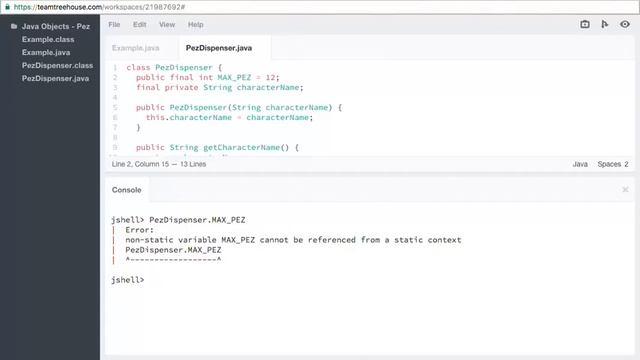Open Example.class in the file tree
This screenshot has width=640, height=360.
(48, 39)
